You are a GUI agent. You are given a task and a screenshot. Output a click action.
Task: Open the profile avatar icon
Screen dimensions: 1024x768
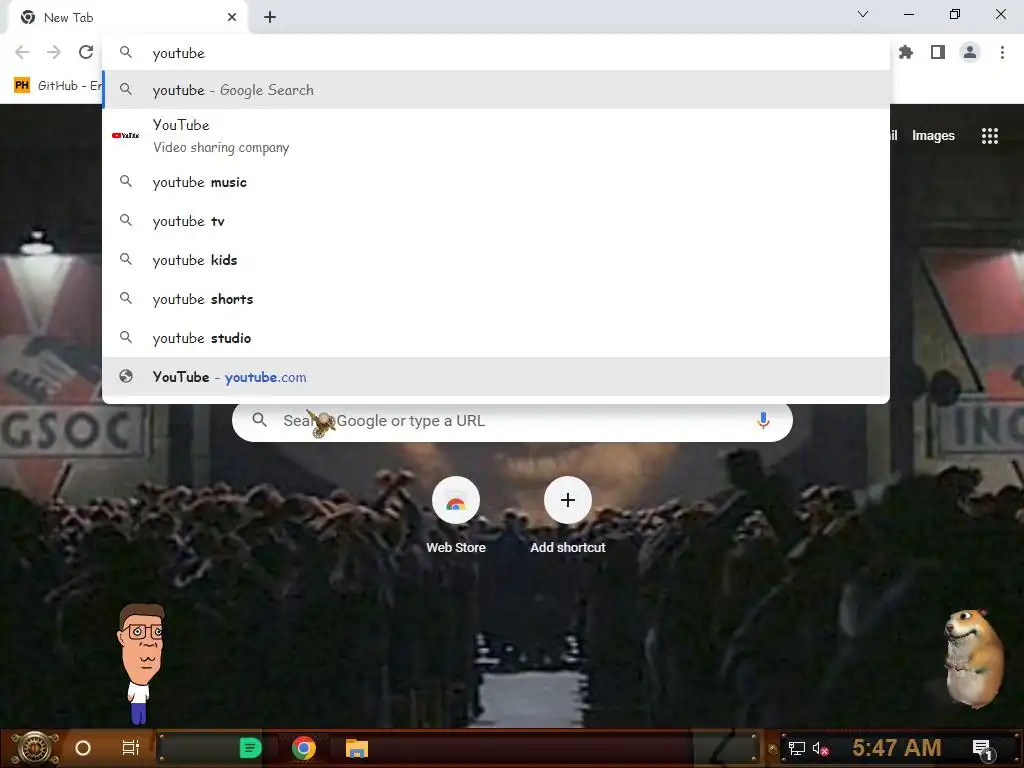pos(970,52)
